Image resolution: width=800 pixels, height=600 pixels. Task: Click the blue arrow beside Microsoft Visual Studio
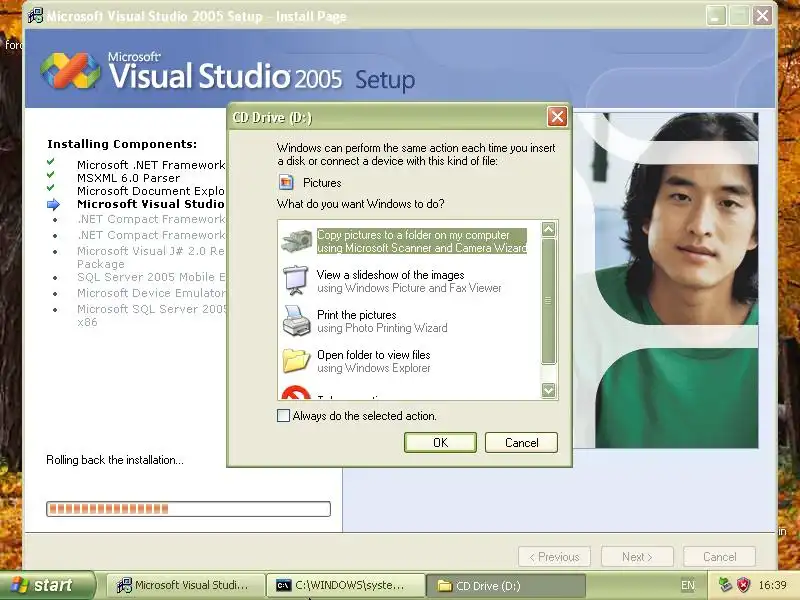click(53, 205)
